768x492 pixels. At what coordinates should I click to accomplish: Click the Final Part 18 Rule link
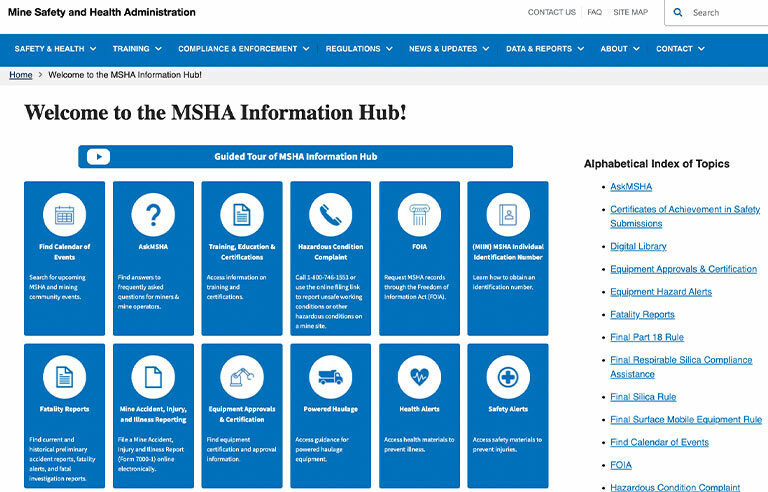[647, 337]
